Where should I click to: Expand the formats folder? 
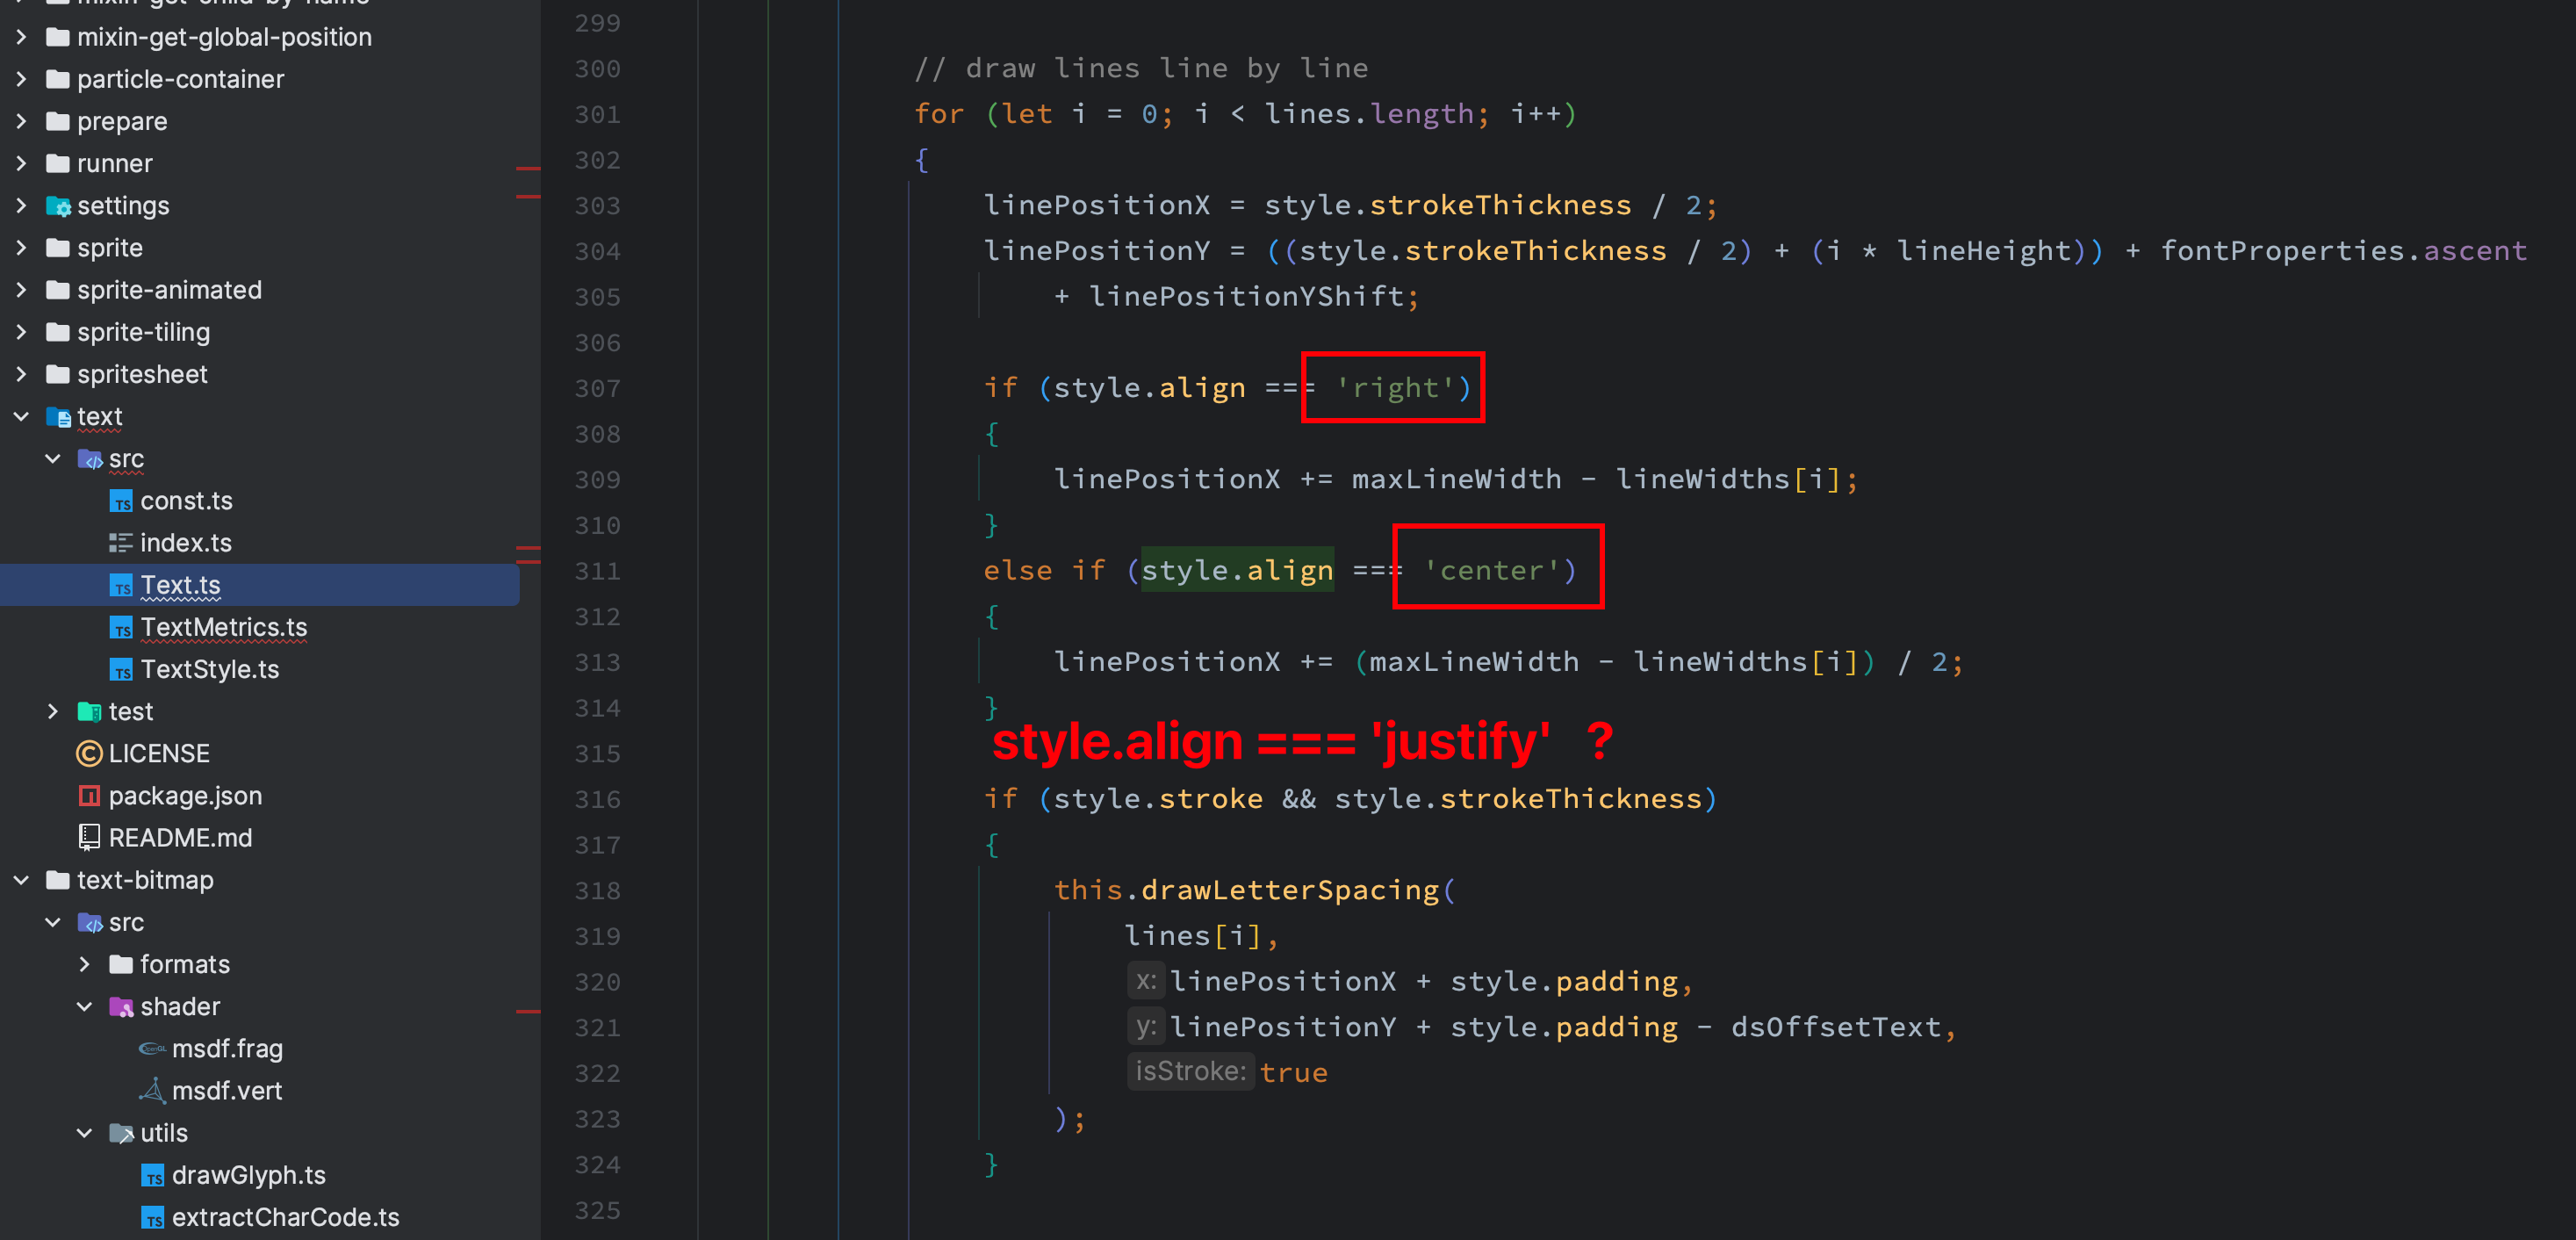(x=86, y=964)
